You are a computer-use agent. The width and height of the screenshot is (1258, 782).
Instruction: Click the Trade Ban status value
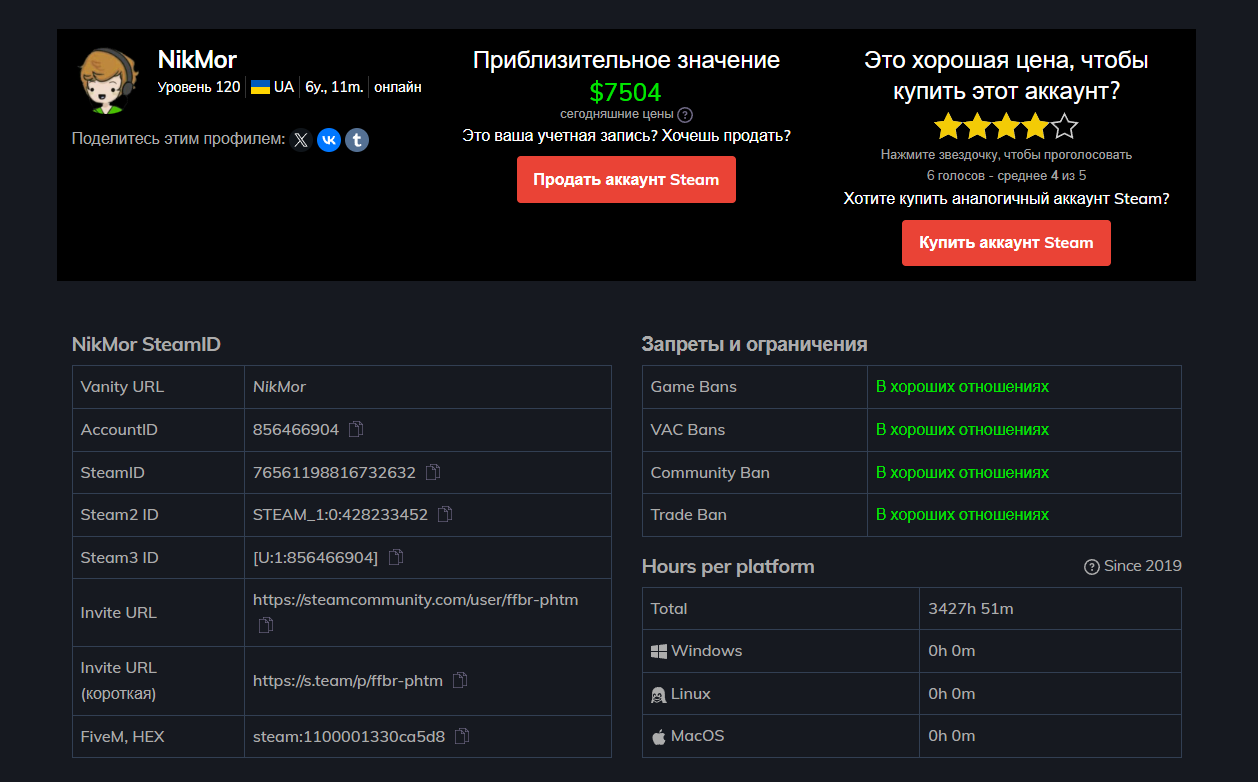click(x=962, y=515)
